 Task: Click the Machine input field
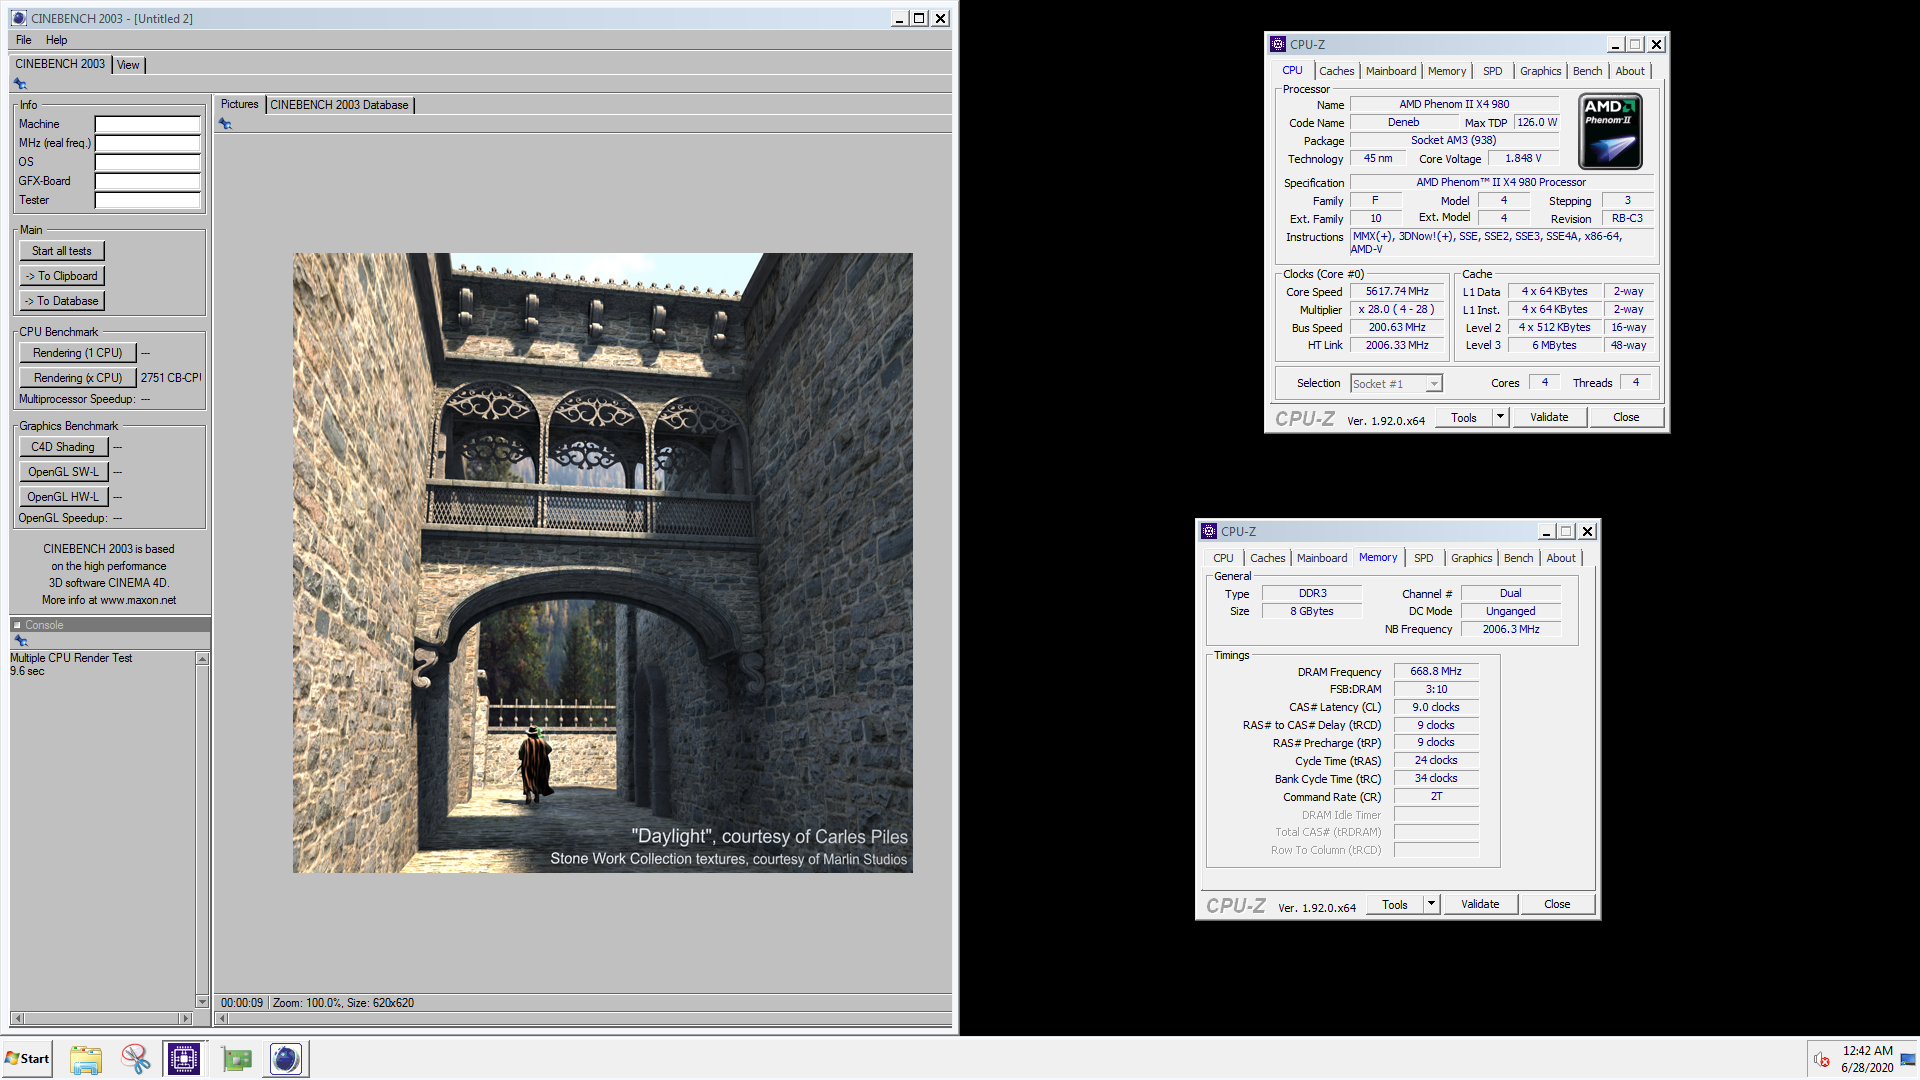click(x=148, y=124)
